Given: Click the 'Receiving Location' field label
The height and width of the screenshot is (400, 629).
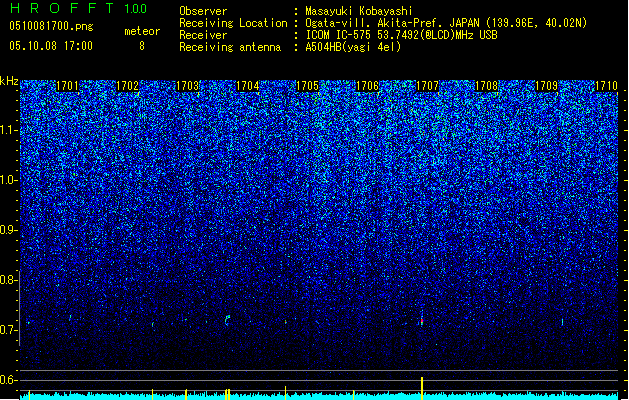Looking at the screenshot, I should pos(233,23).
